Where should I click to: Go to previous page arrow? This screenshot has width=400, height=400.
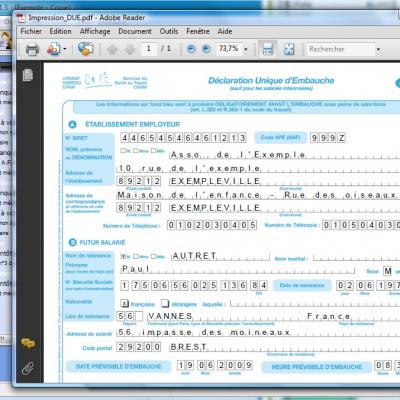pyautogui.click(x=112, y=49)
